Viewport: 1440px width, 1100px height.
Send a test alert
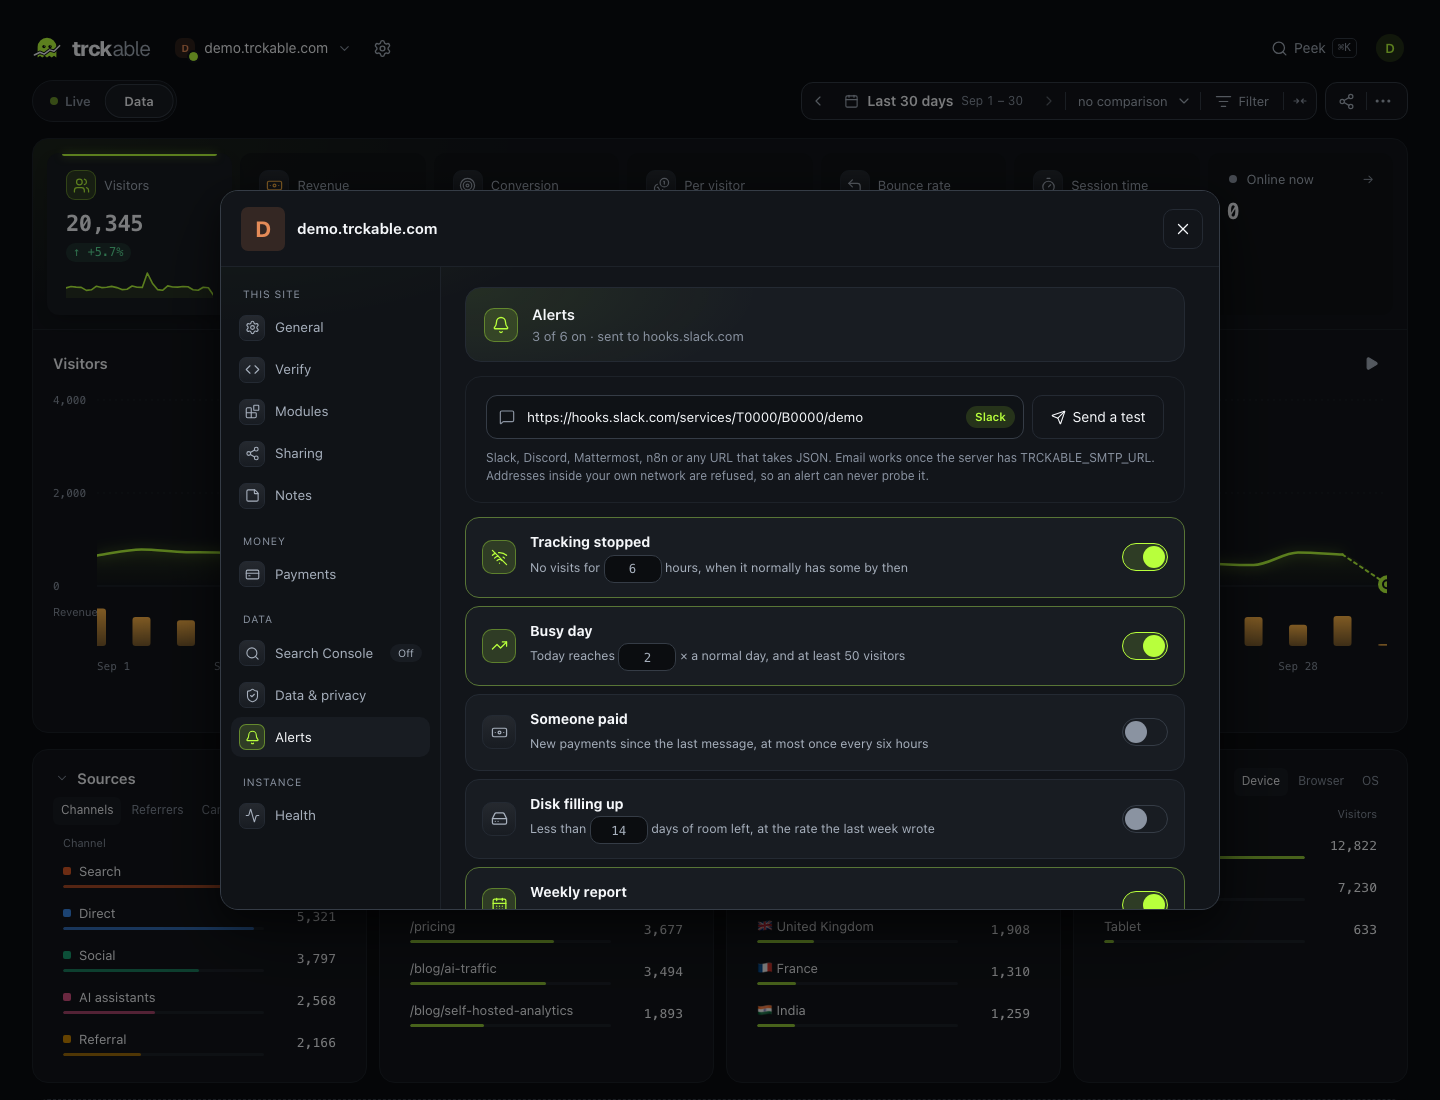coord(1098,417)
